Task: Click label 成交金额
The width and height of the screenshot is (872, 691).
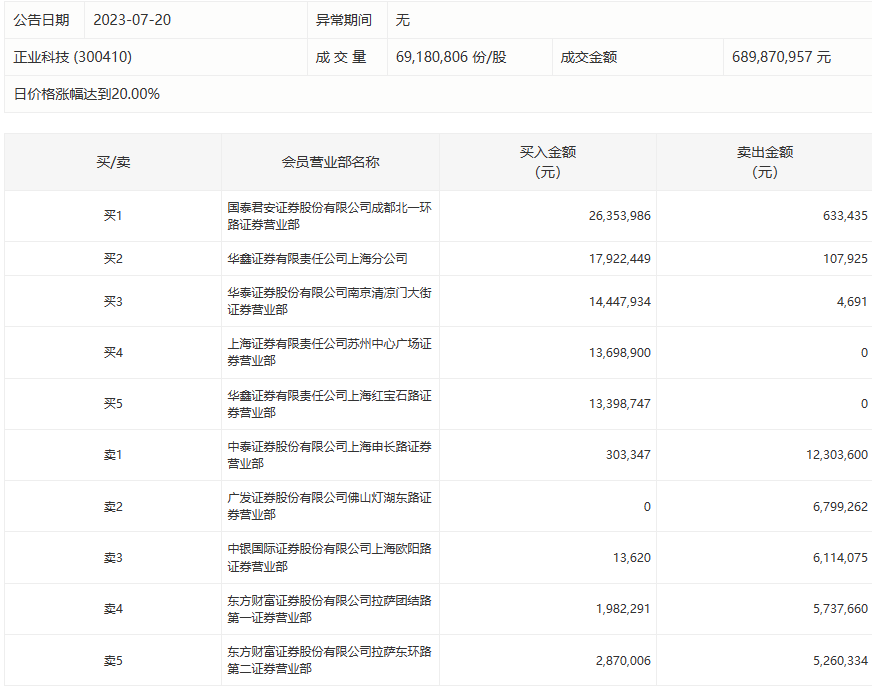Action: coord(588,57)
